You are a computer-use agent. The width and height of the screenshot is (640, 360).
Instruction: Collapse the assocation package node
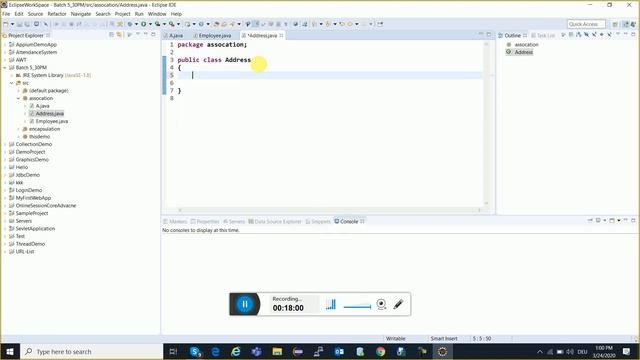click(x=18, y=98)
